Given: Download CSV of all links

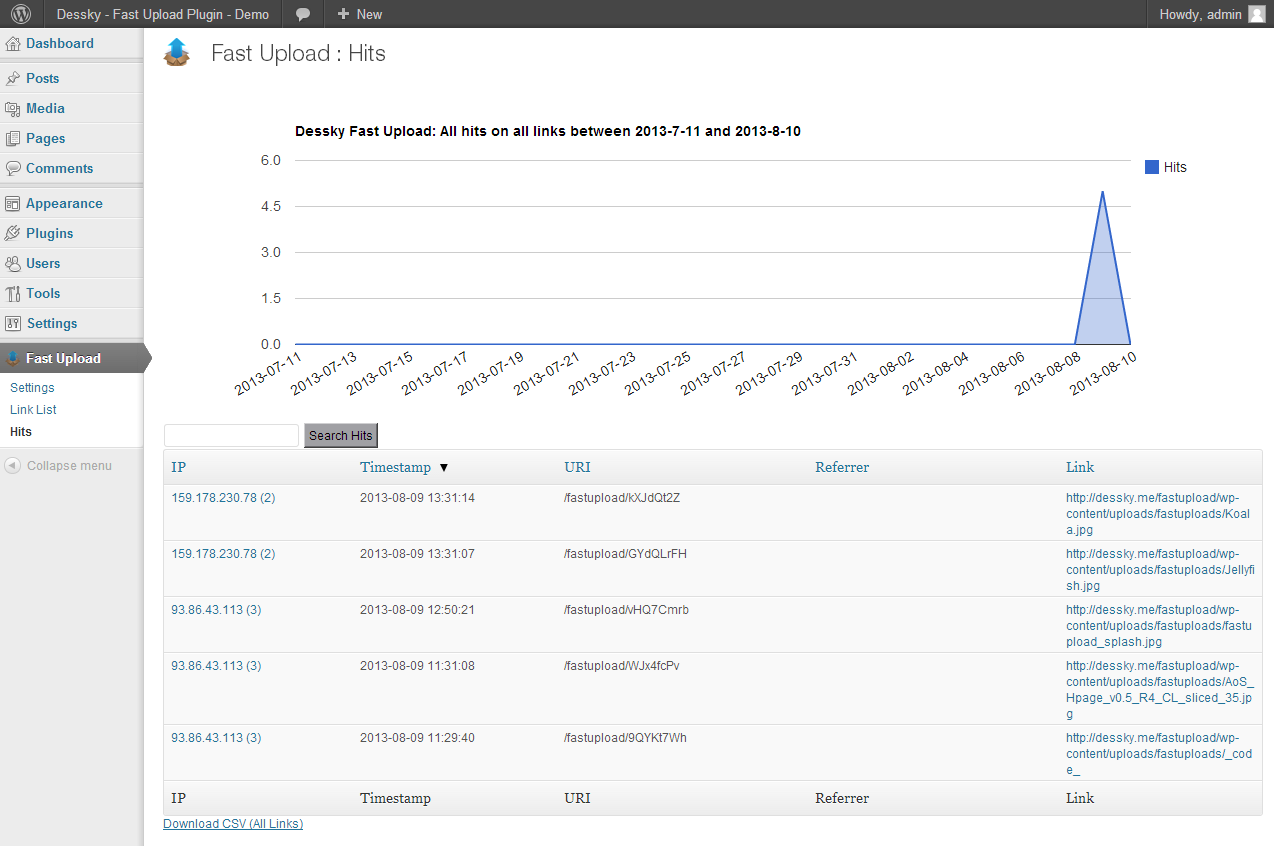Looking at the screenshot, I should pyautogui.click(x=233, y=824).
